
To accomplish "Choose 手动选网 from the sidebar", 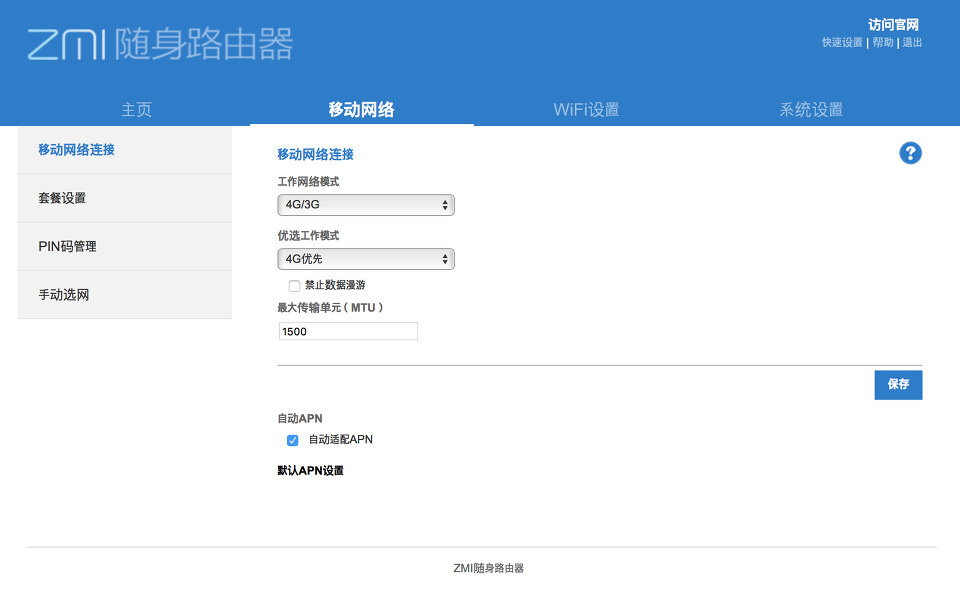I will (64, 295).
